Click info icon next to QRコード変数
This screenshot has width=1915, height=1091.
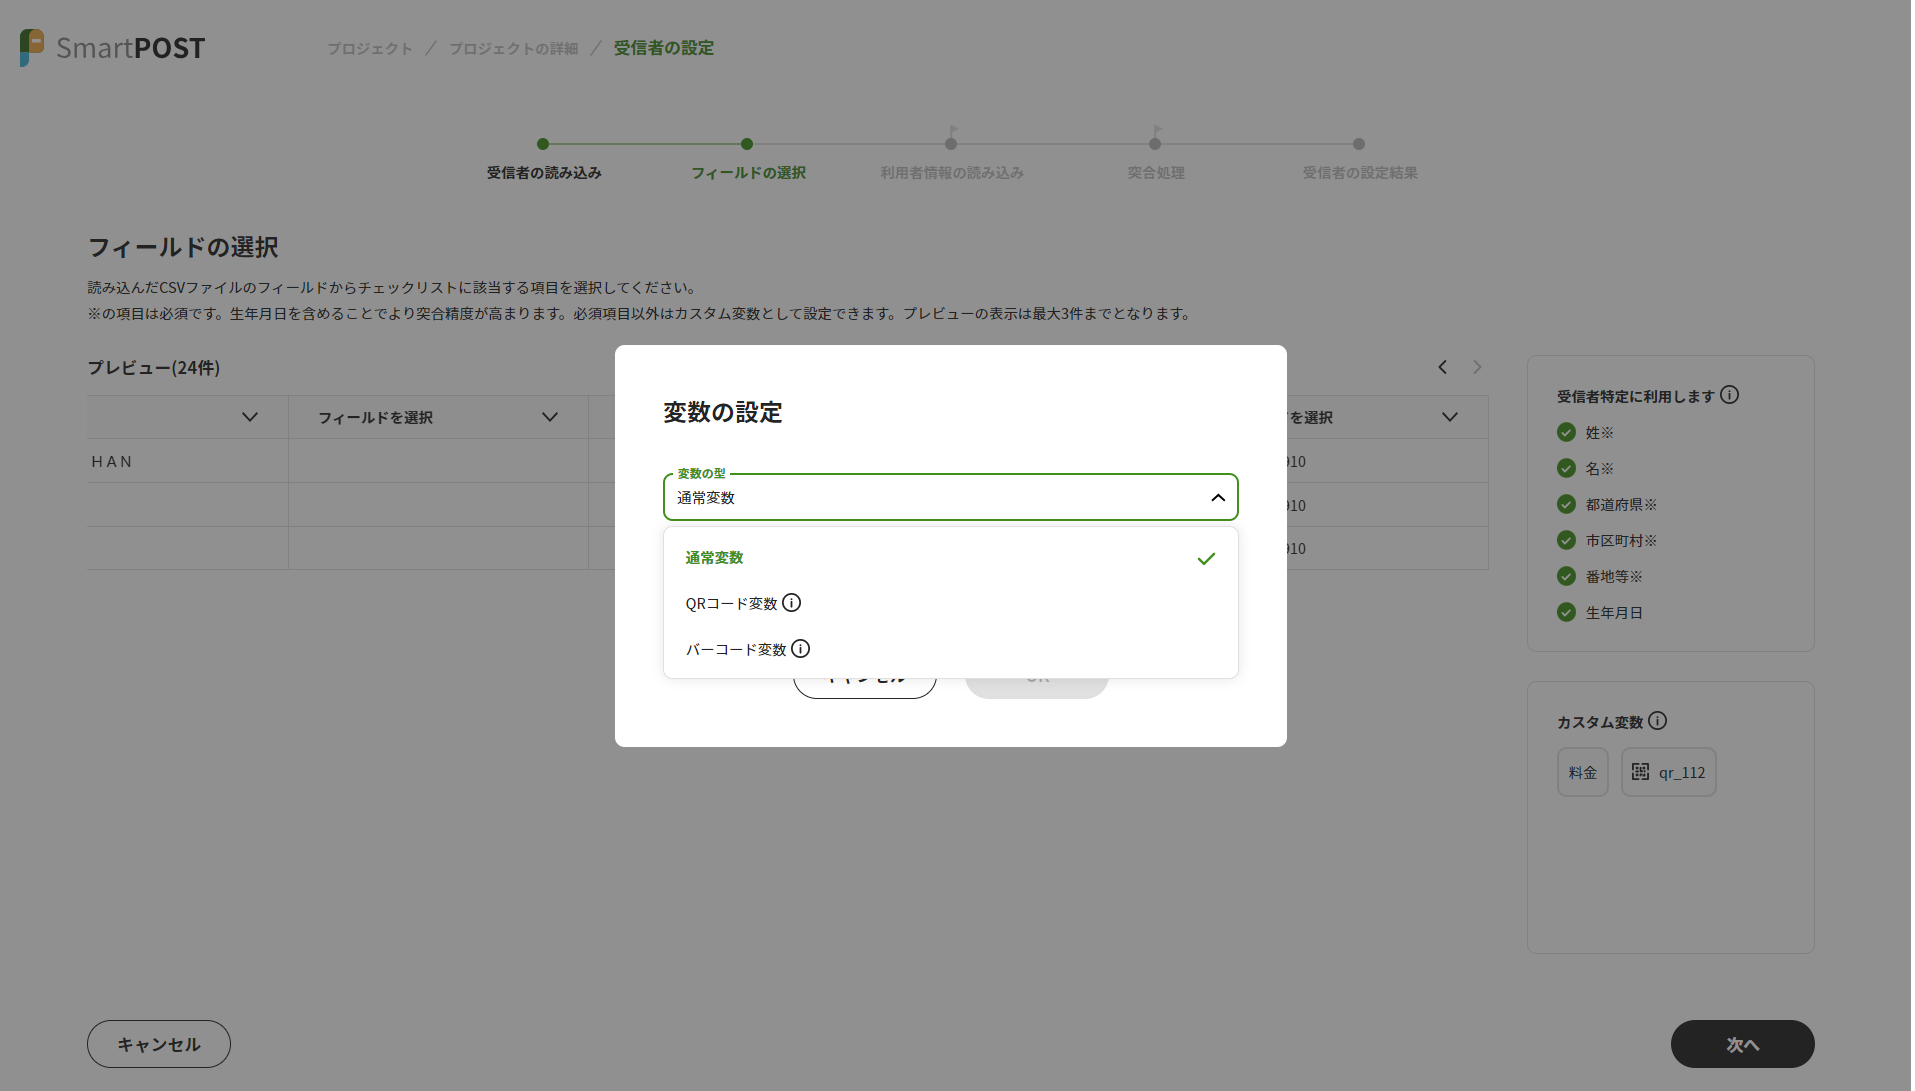point(791,603)
